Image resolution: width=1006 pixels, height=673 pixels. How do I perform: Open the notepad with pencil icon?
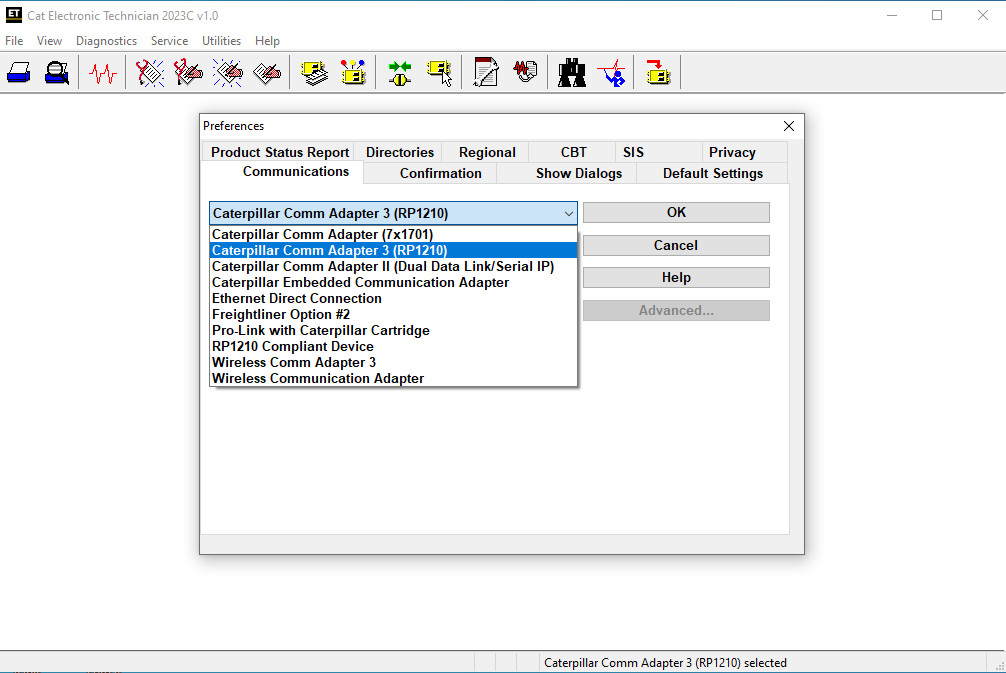[x=486, y=72]
